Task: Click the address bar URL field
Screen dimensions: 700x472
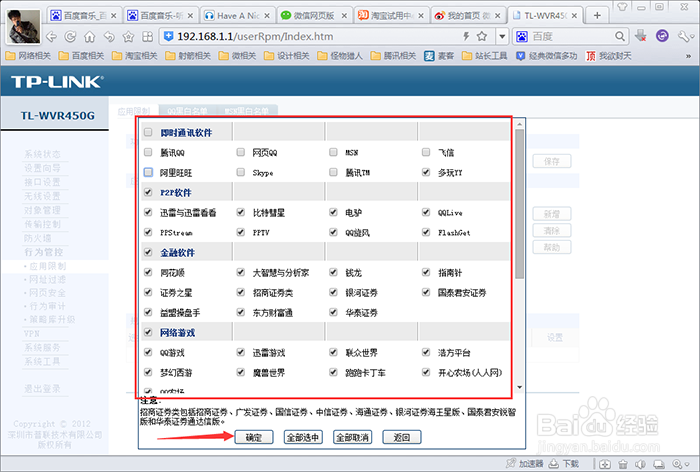Action: pos(312,37)
